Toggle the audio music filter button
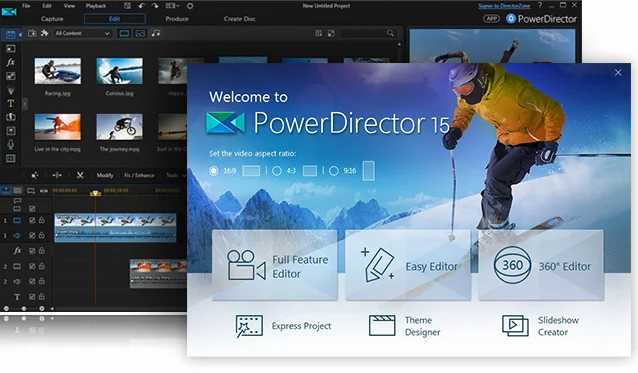 coord(156,33)
